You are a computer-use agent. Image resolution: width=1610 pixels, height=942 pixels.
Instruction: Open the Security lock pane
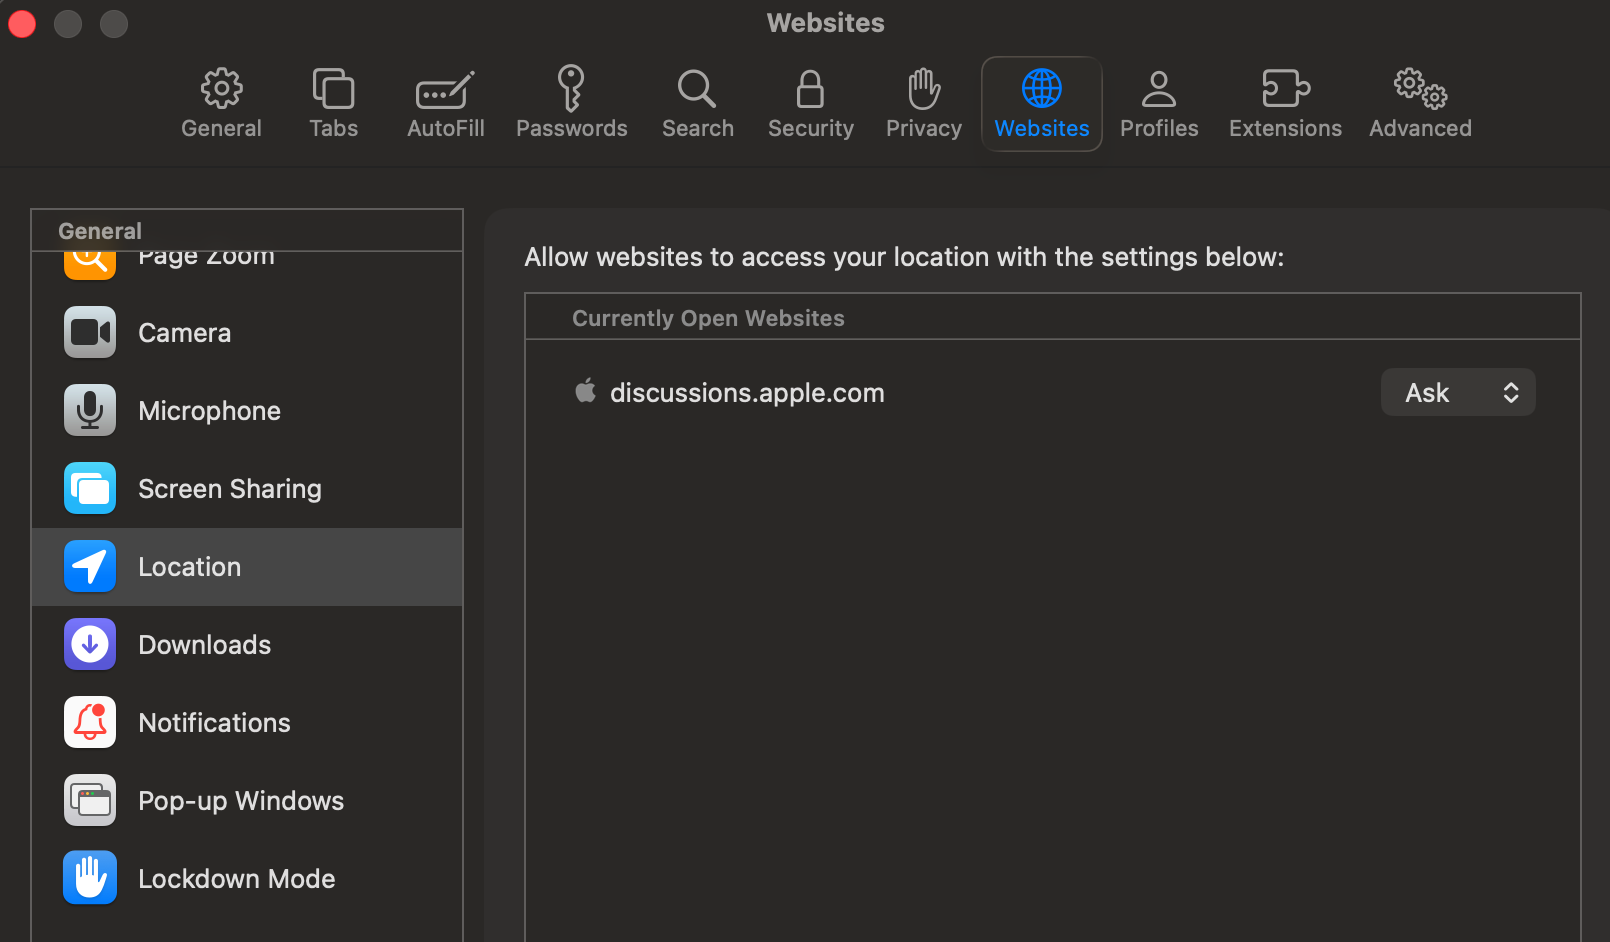pos(810,103)
